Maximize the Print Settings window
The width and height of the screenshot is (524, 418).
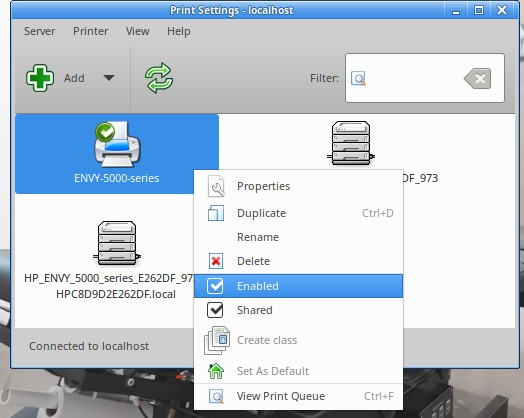coord(479,10)
